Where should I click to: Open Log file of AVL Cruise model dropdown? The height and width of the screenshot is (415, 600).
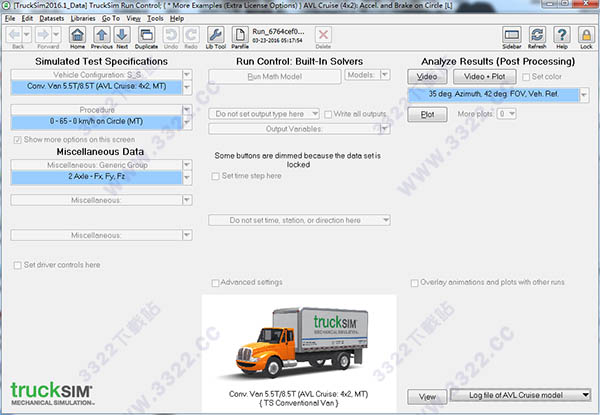pos(521,395)
